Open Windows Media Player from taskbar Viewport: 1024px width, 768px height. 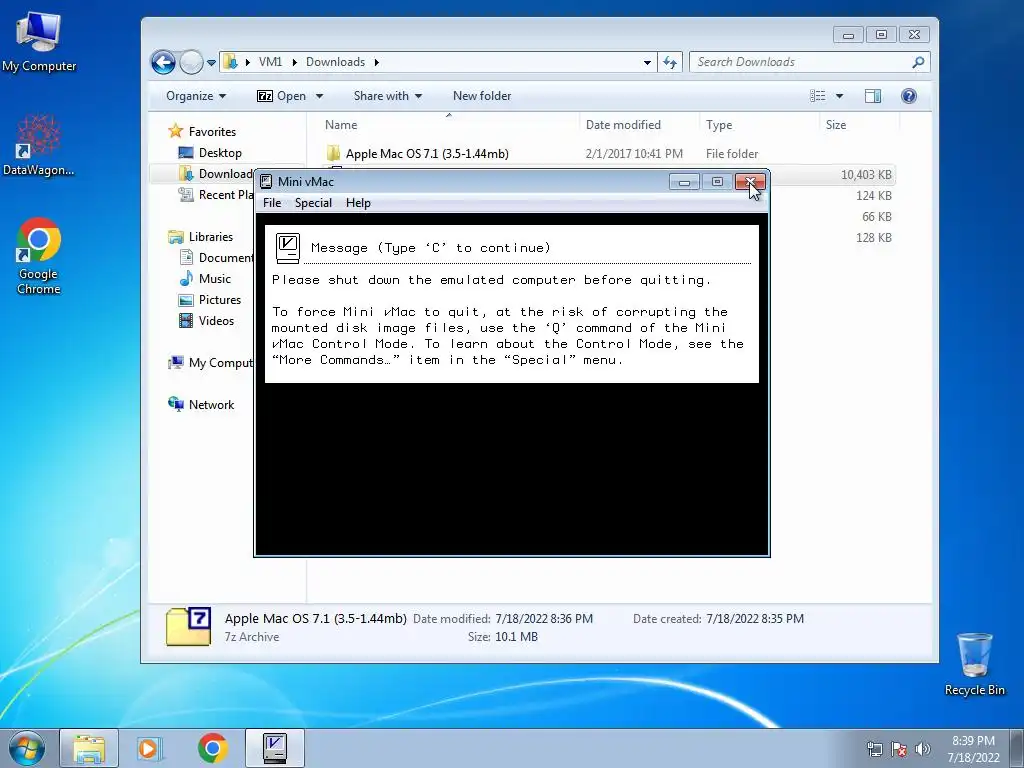pos(150,748)
